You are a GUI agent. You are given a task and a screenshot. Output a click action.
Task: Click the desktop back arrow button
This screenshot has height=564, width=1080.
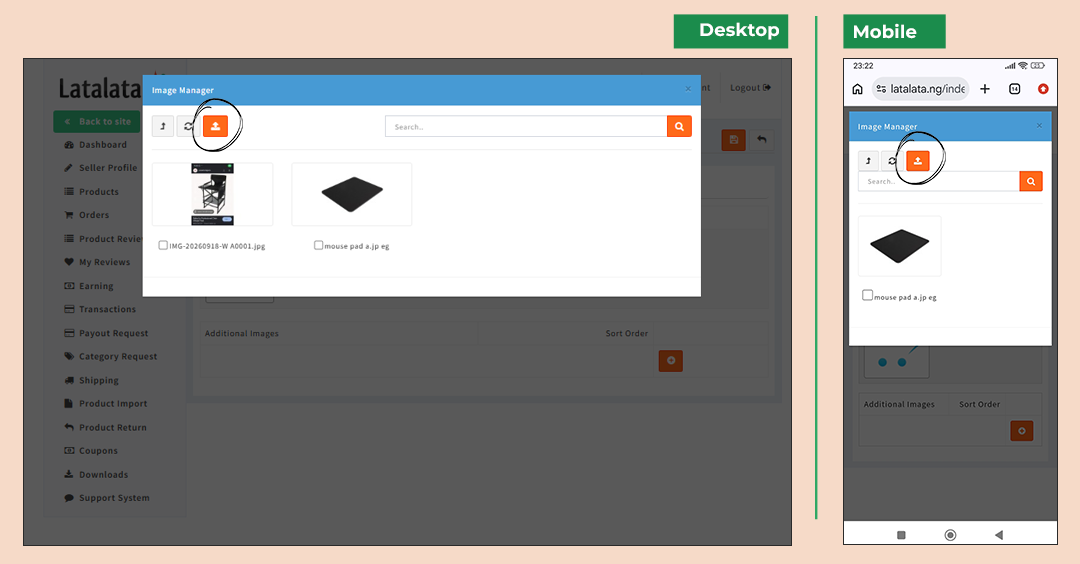[x=762, y=140]
